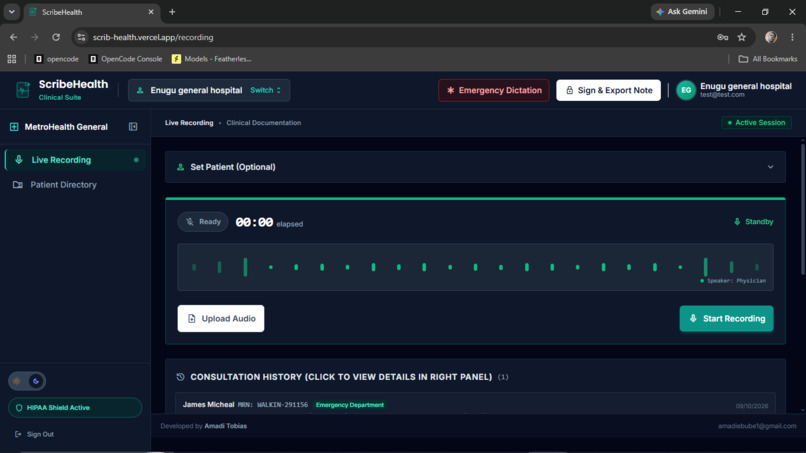This screenshot has width=806, height=453.
Task: Open Live Recording in the sidebar
Action: click(75, 160)
